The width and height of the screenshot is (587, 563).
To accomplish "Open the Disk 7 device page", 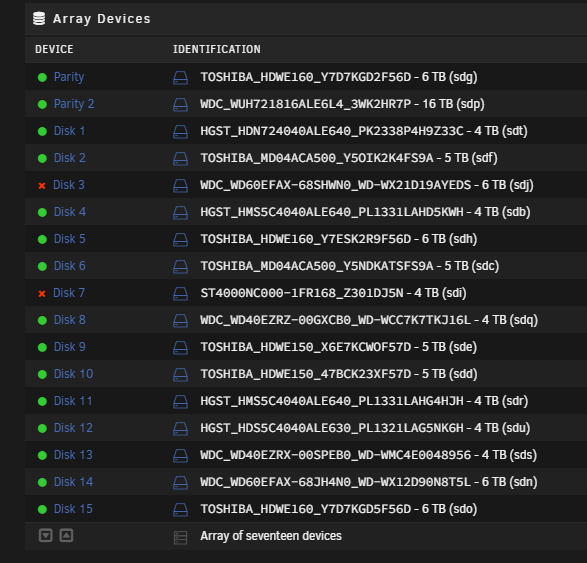I will click(69, 293).
